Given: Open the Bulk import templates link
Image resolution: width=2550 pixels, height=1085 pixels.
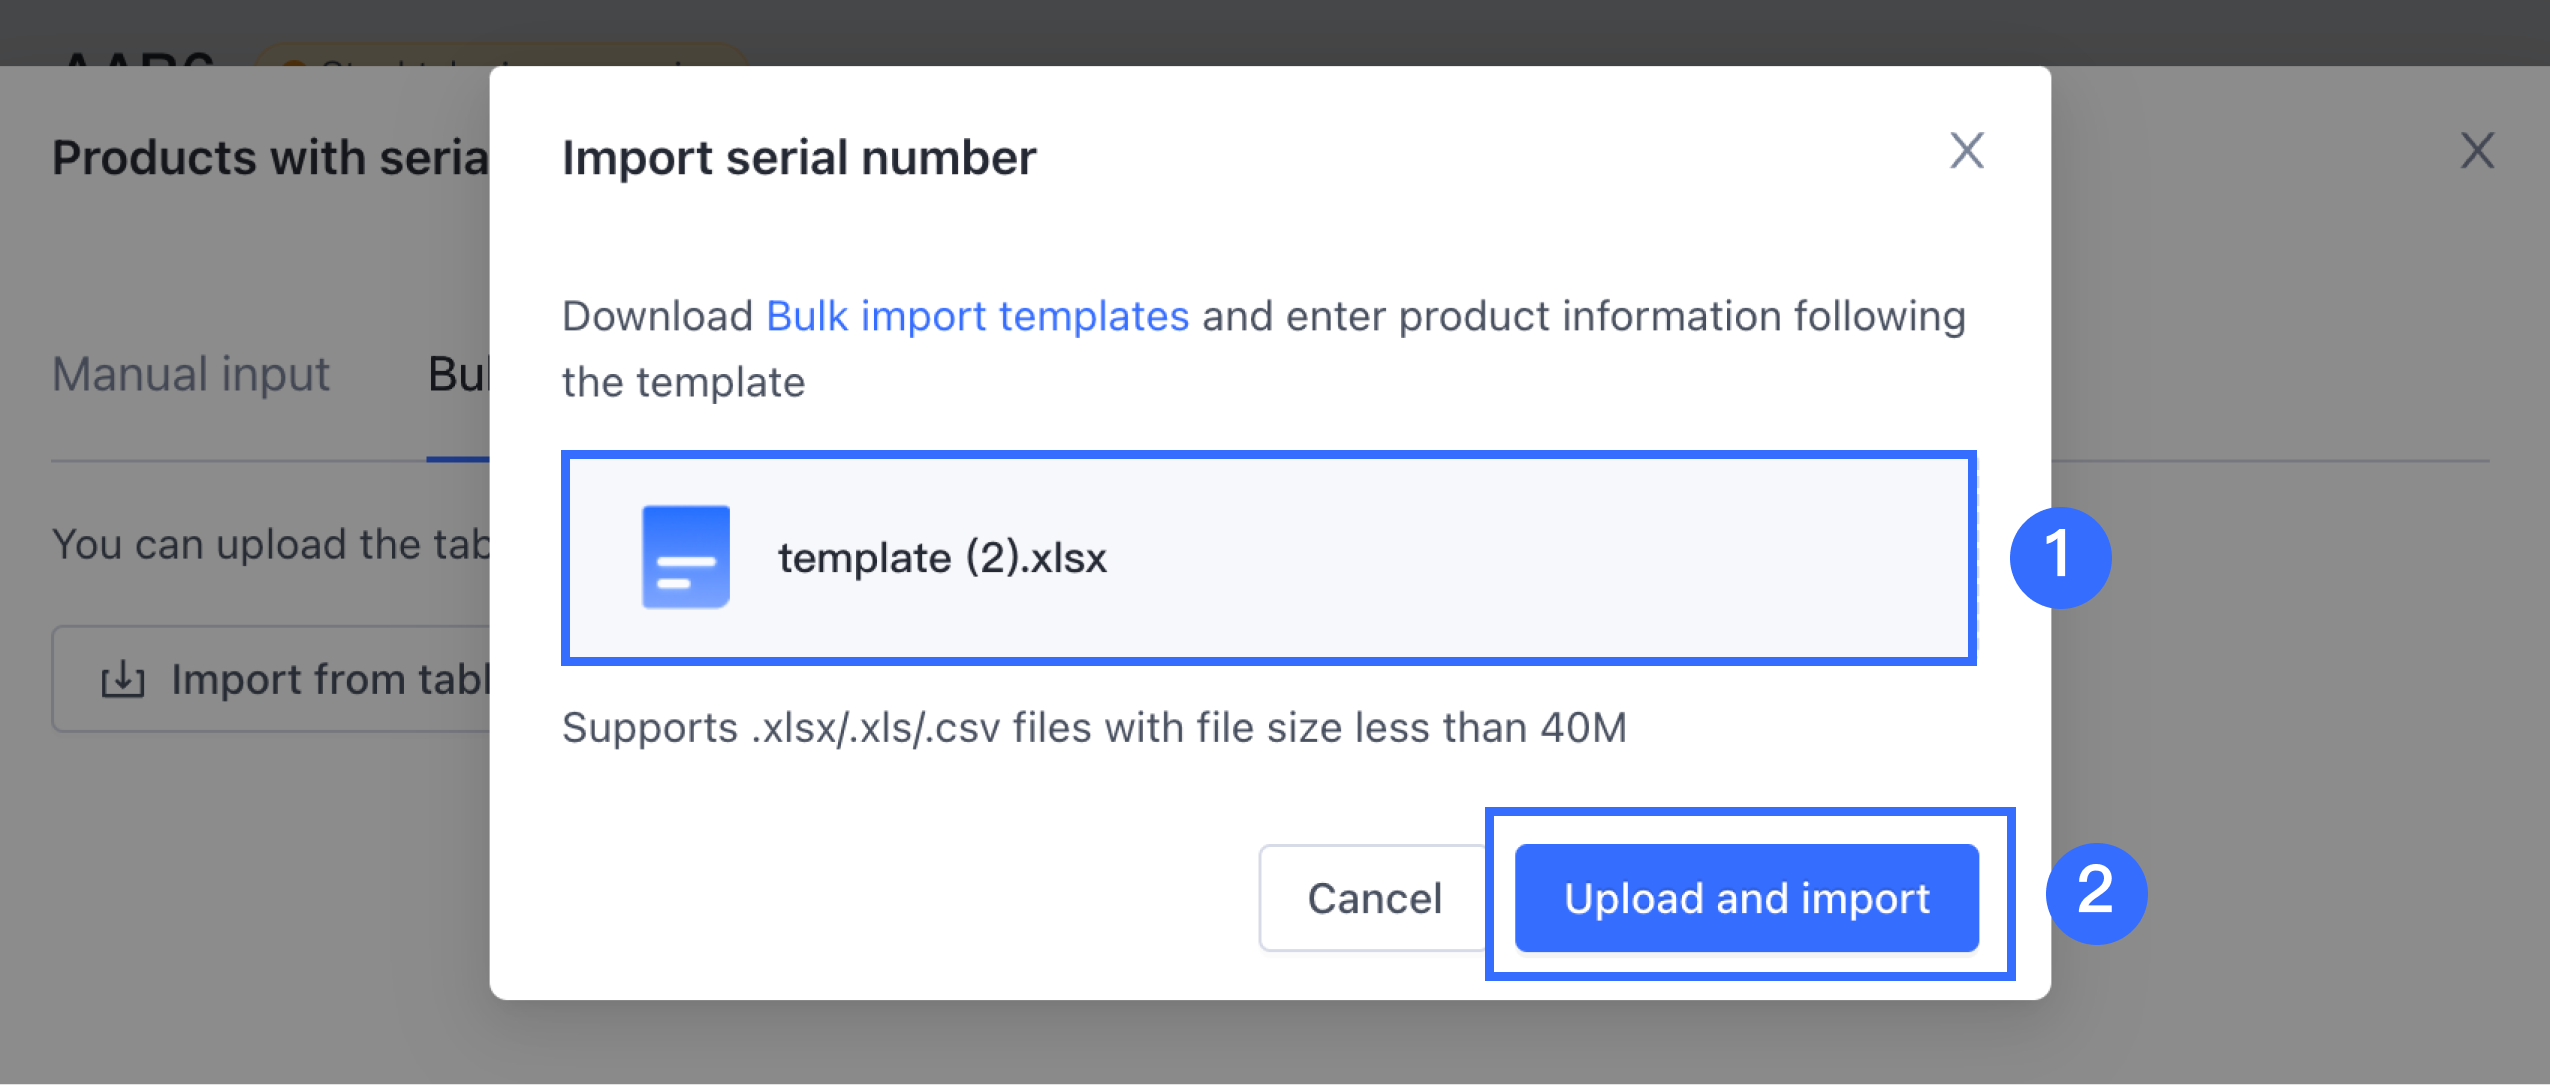Looking at the screenshot, I should (977, 316).
